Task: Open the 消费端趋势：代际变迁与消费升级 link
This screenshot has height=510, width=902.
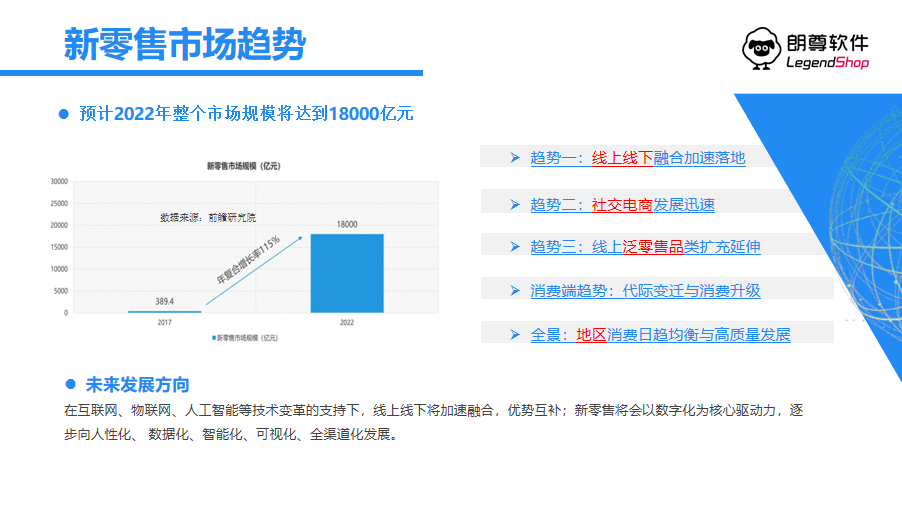Action: pyautogui.click(x=645, y=291)
